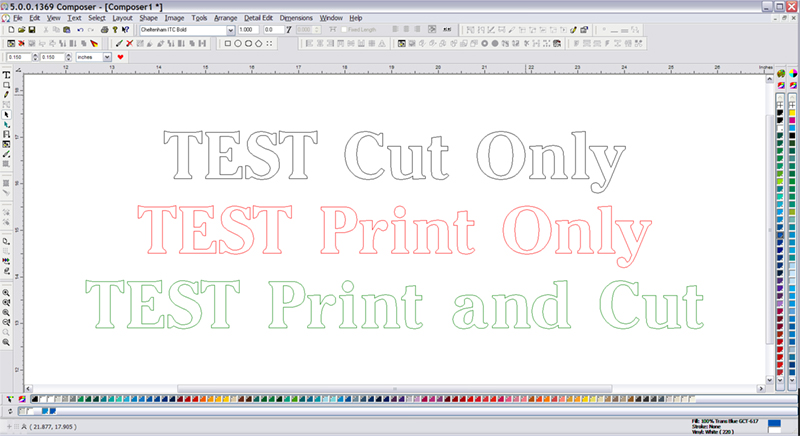Open the Dimensions menu
800x436 pixels.
[296, 18]
